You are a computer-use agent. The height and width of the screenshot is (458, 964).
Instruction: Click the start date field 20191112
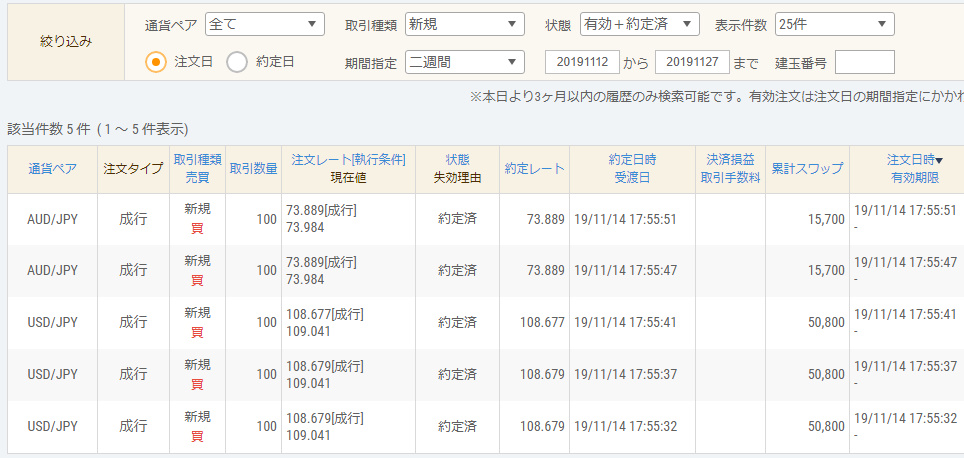pyautogui.click(x=582, y=62)
